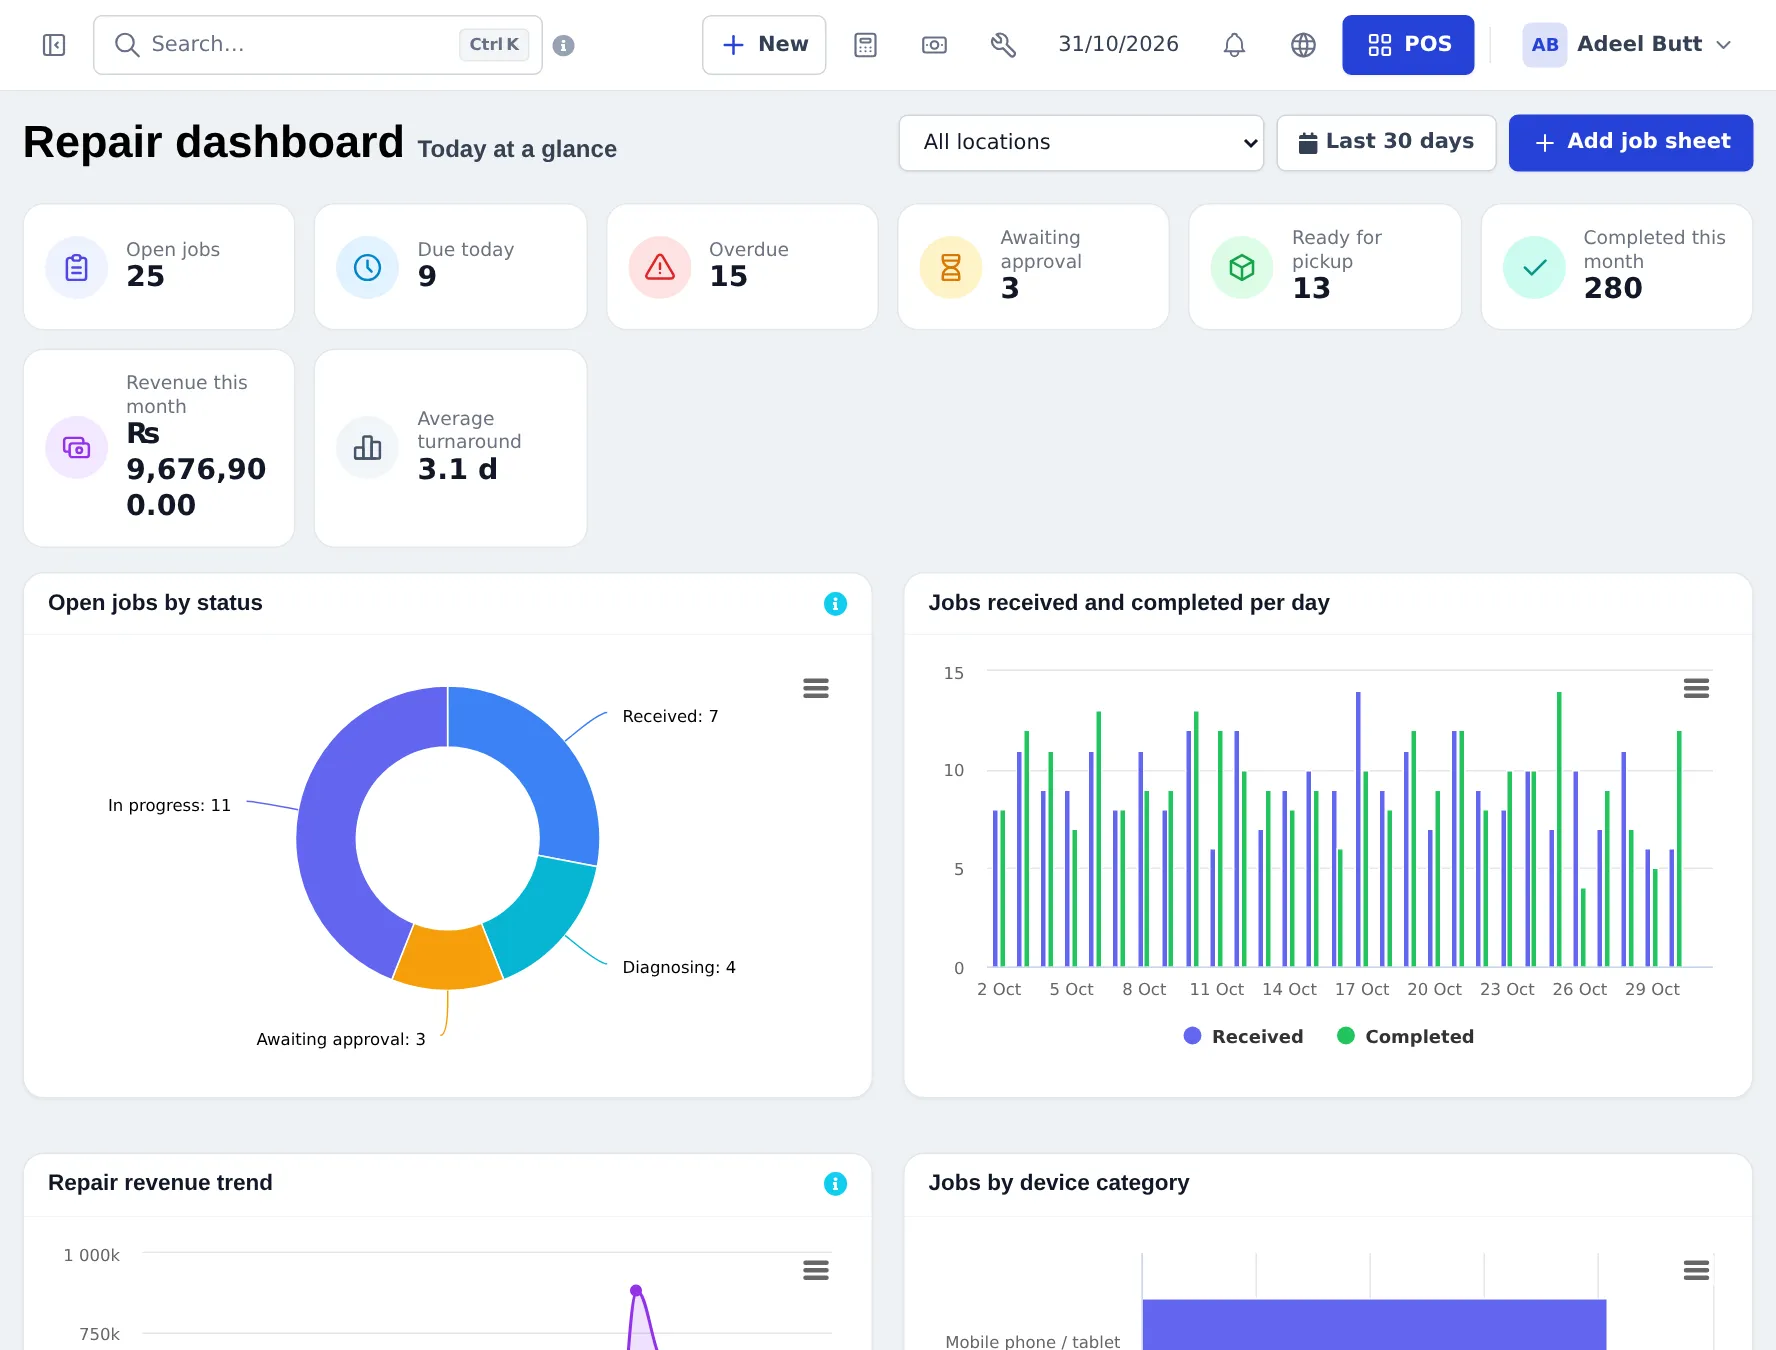The height and width of the screenshot is (1350, 1776).
Task: Click the Mobile phone / tablet bar
Action: 1374,1325
